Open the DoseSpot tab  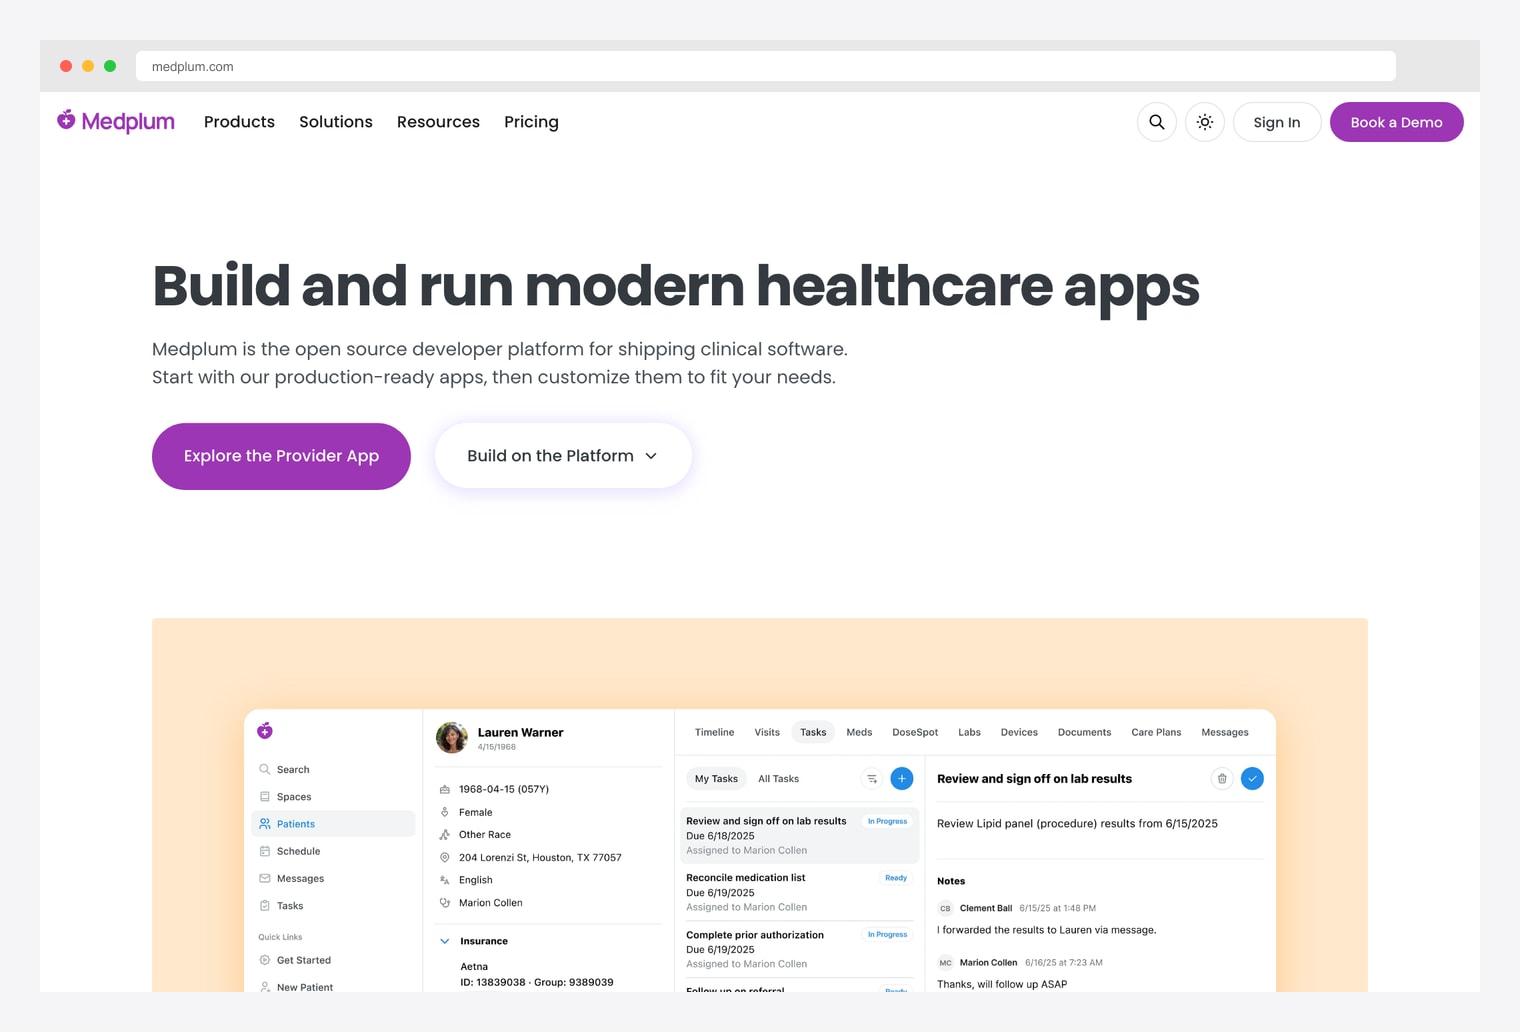(915, 732)
